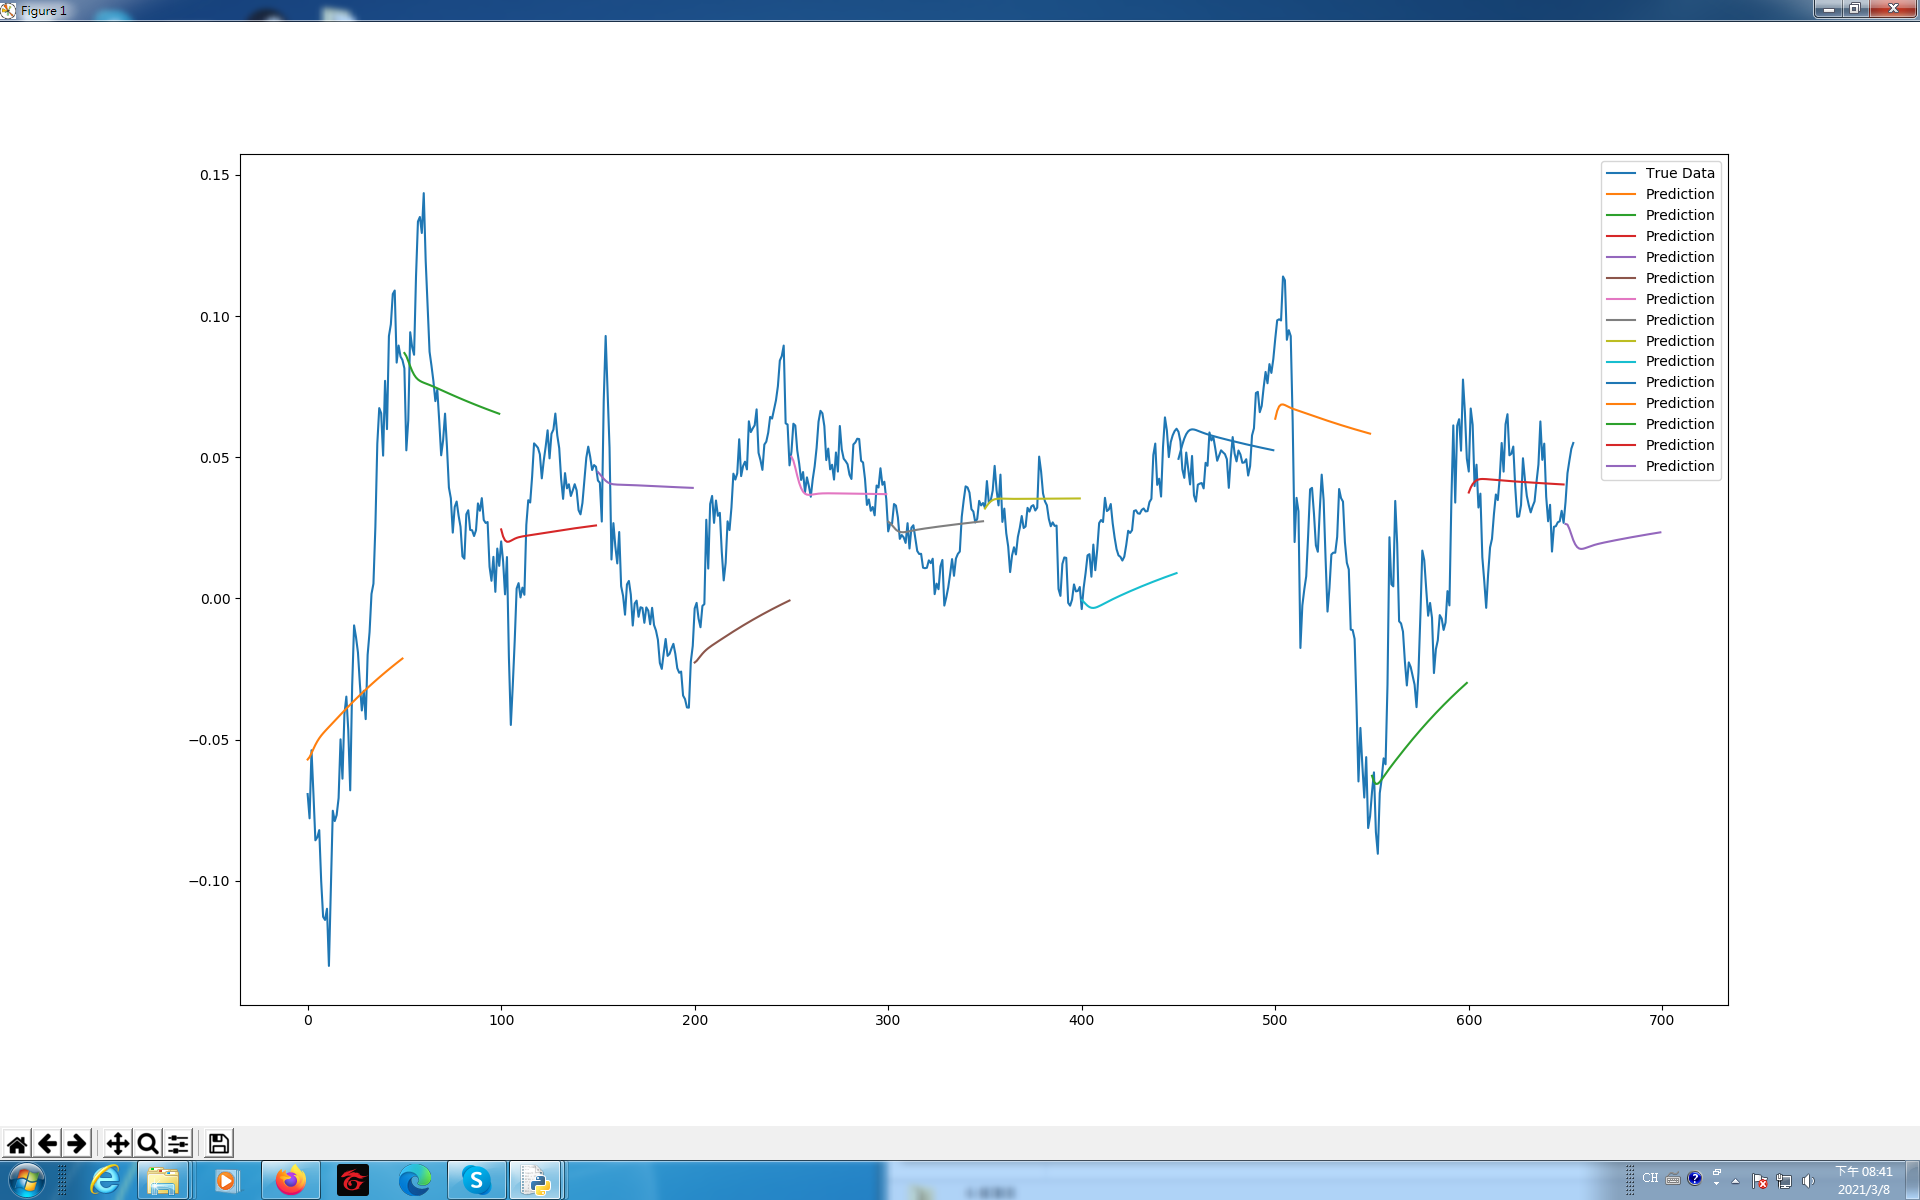Click the Python app on the taskbar
This screenshot has width=1920, height=1200.
(537, 1181)
